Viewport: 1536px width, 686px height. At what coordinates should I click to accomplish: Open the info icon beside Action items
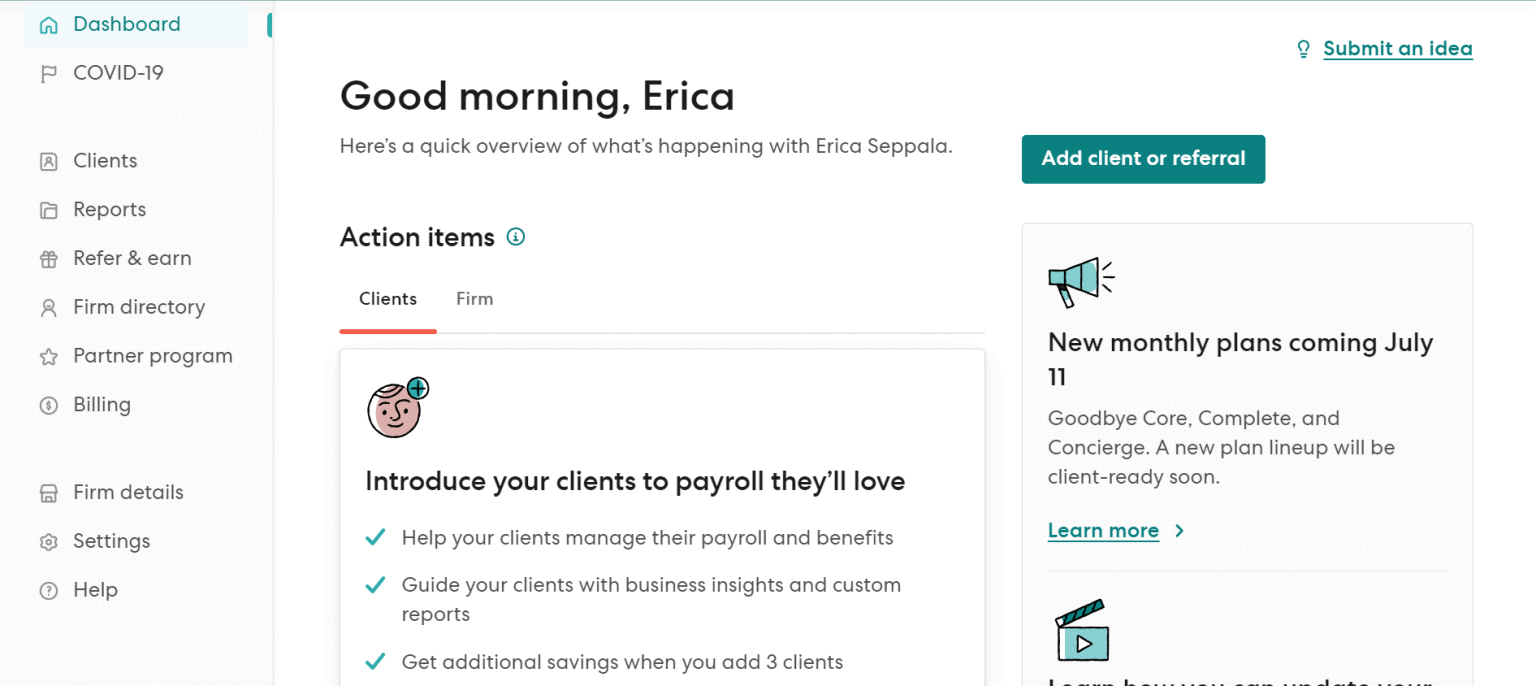516,237
